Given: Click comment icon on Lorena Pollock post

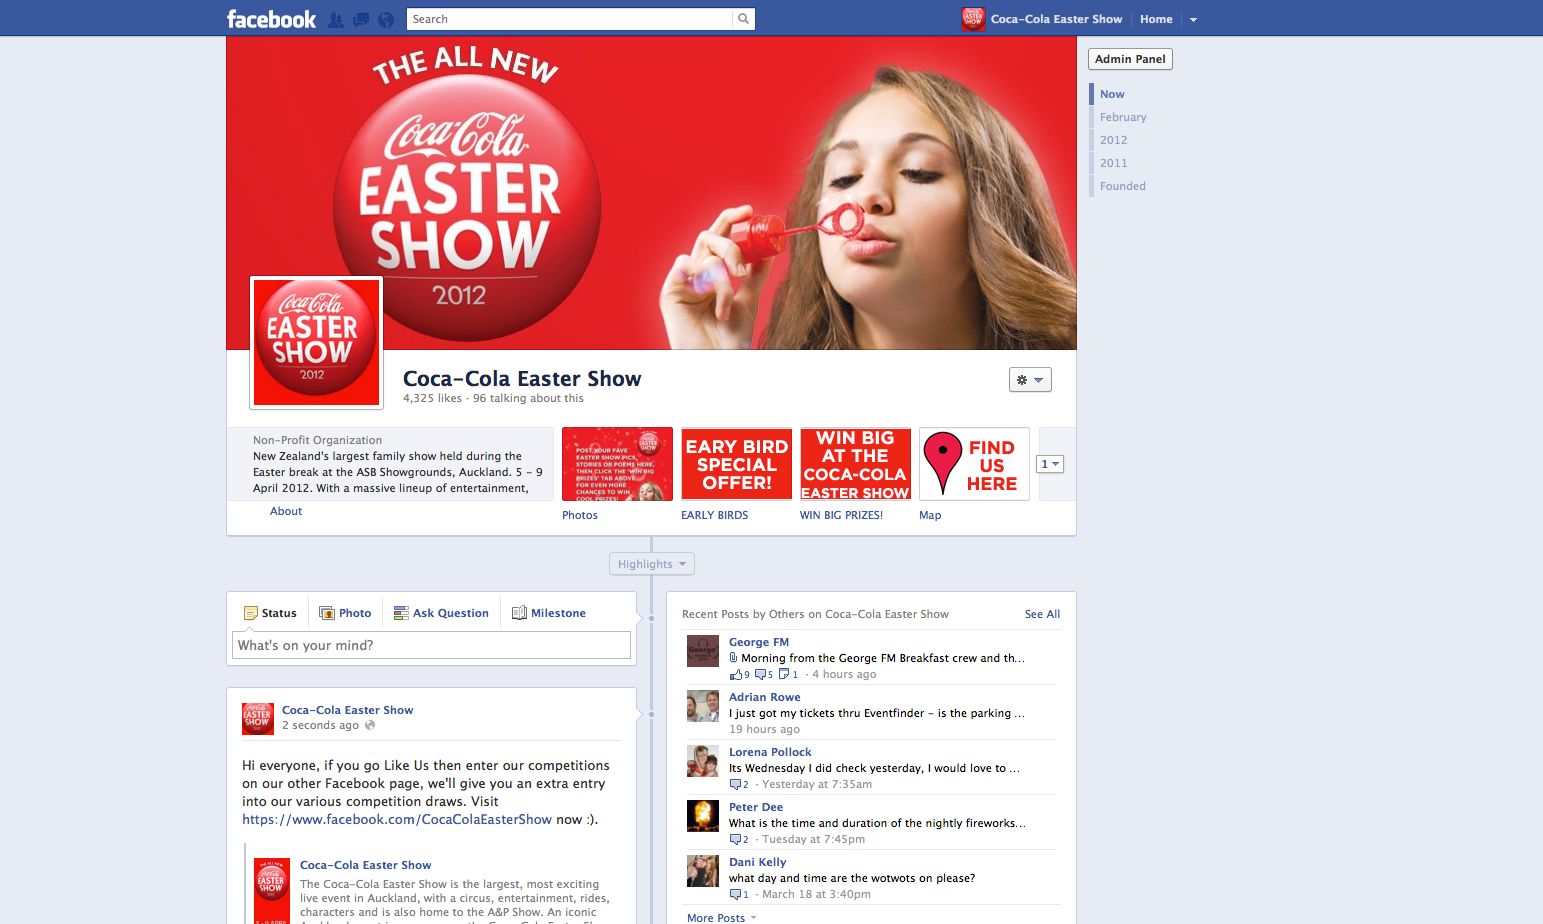Looking at the screenshot, I should coord(735,785).
